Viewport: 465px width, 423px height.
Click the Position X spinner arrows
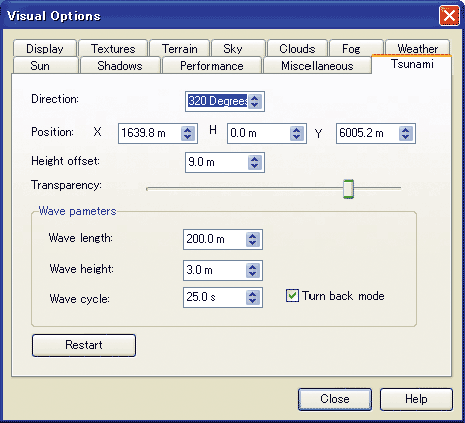[188, 133]
